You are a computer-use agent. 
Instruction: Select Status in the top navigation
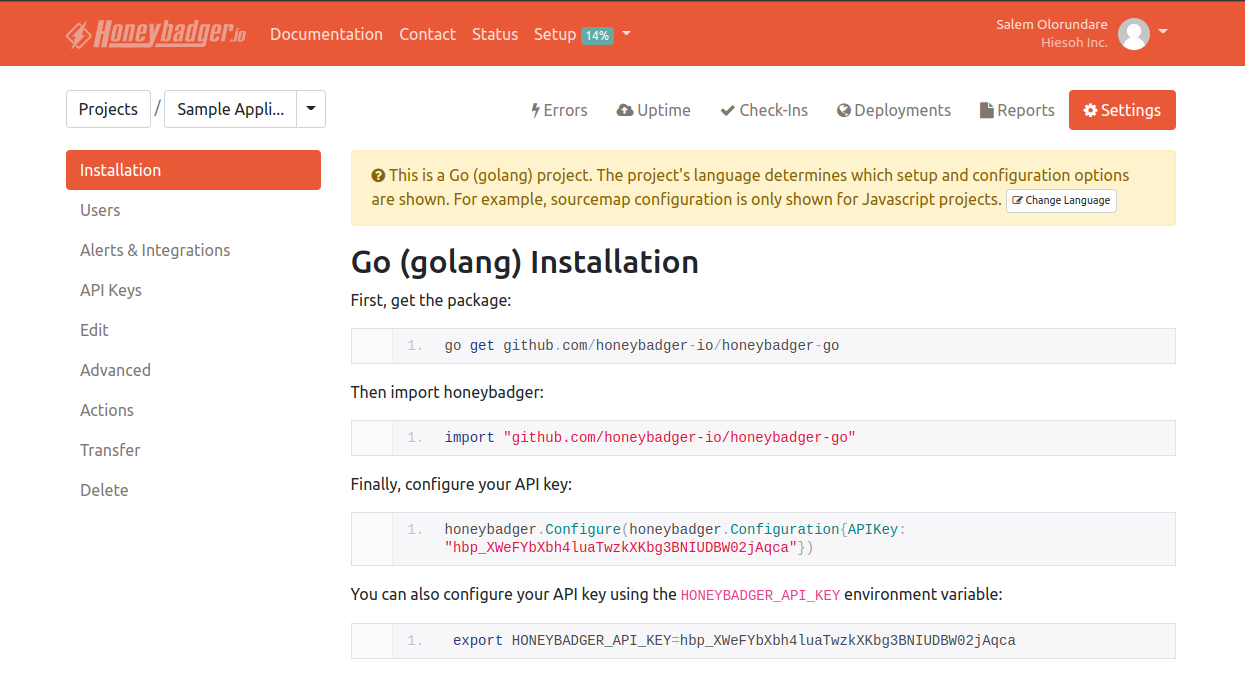[x=495, y=34]
